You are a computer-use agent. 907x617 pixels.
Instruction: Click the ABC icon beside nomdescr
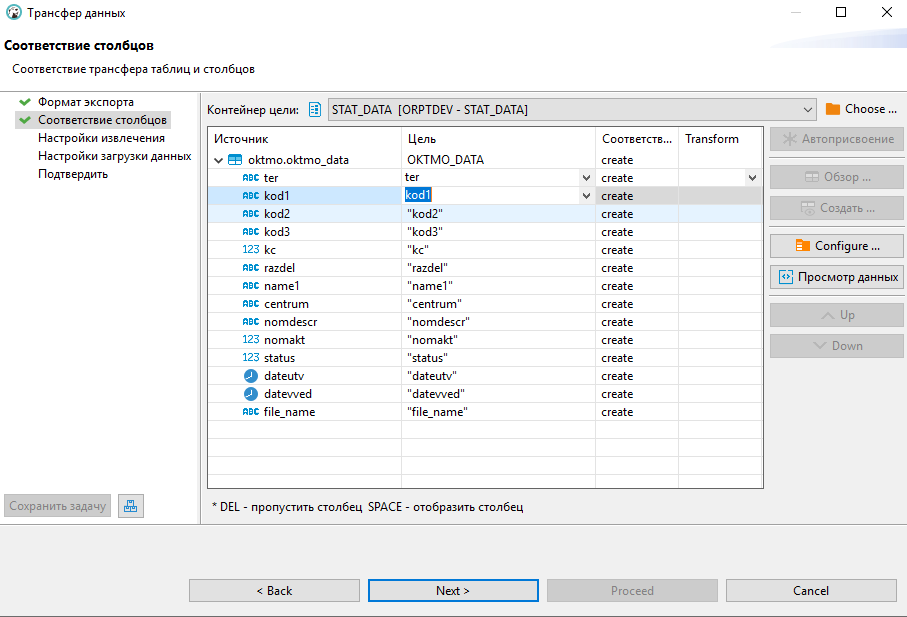click(x=250, y=322)
